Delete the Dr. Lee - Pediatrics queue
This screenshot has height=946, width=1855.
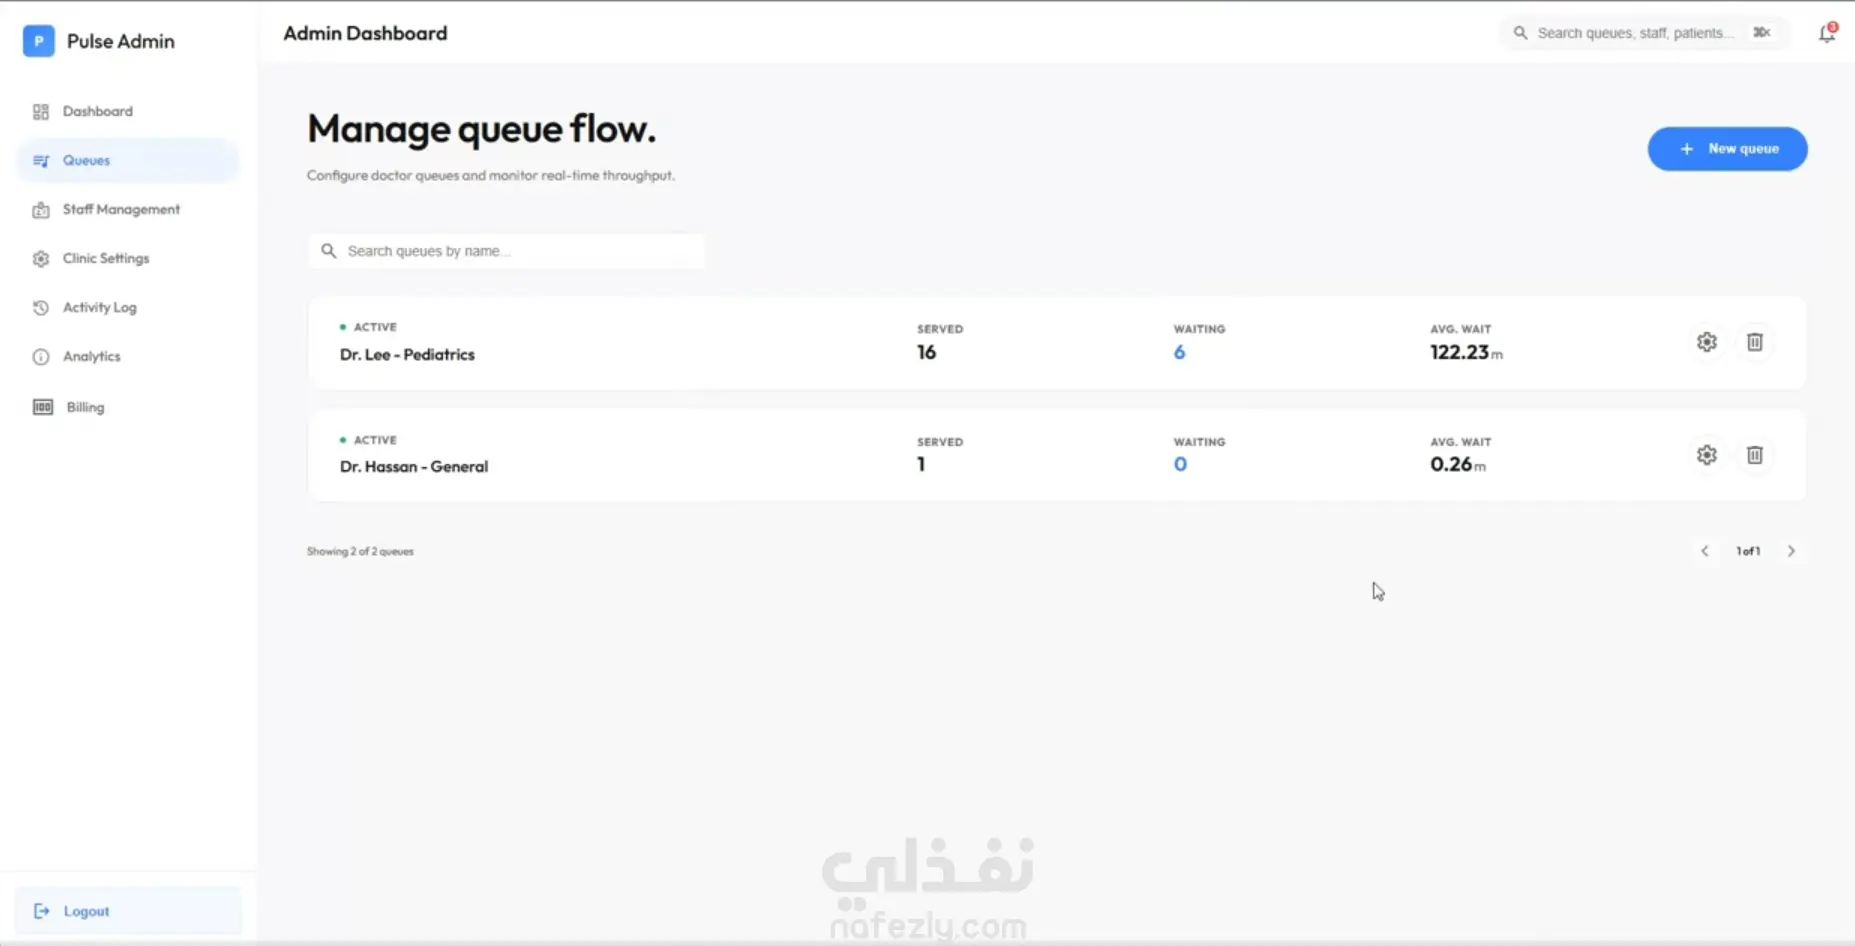(1754, 342)
